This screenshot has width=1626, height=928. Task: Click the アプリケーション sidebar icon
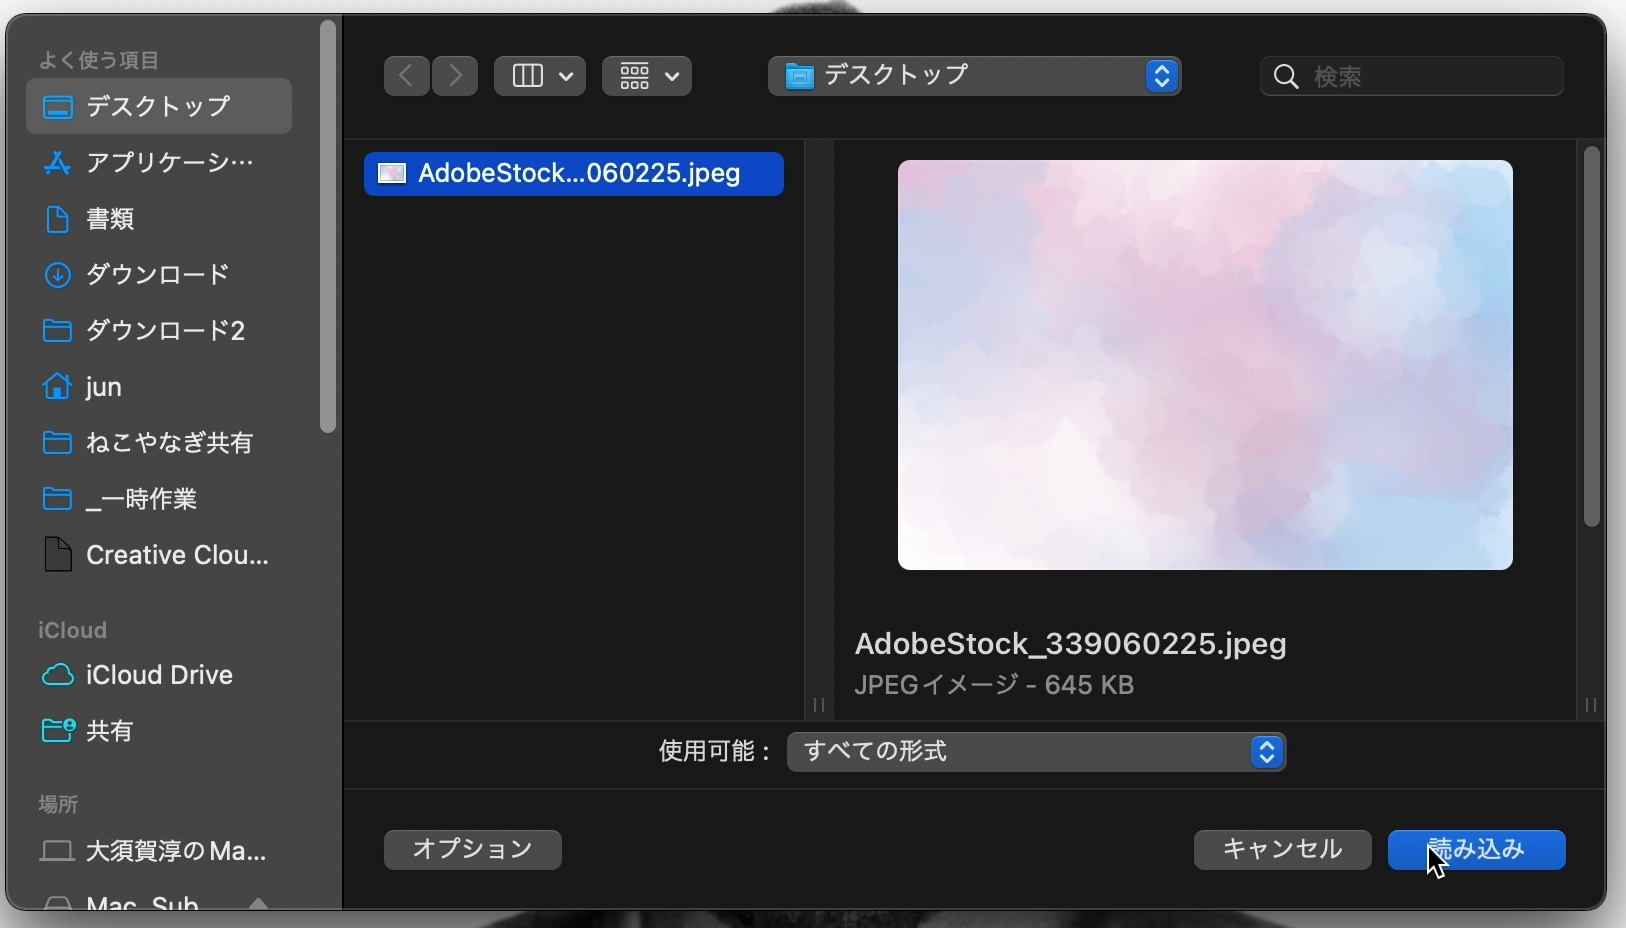(x=58, y=163)
